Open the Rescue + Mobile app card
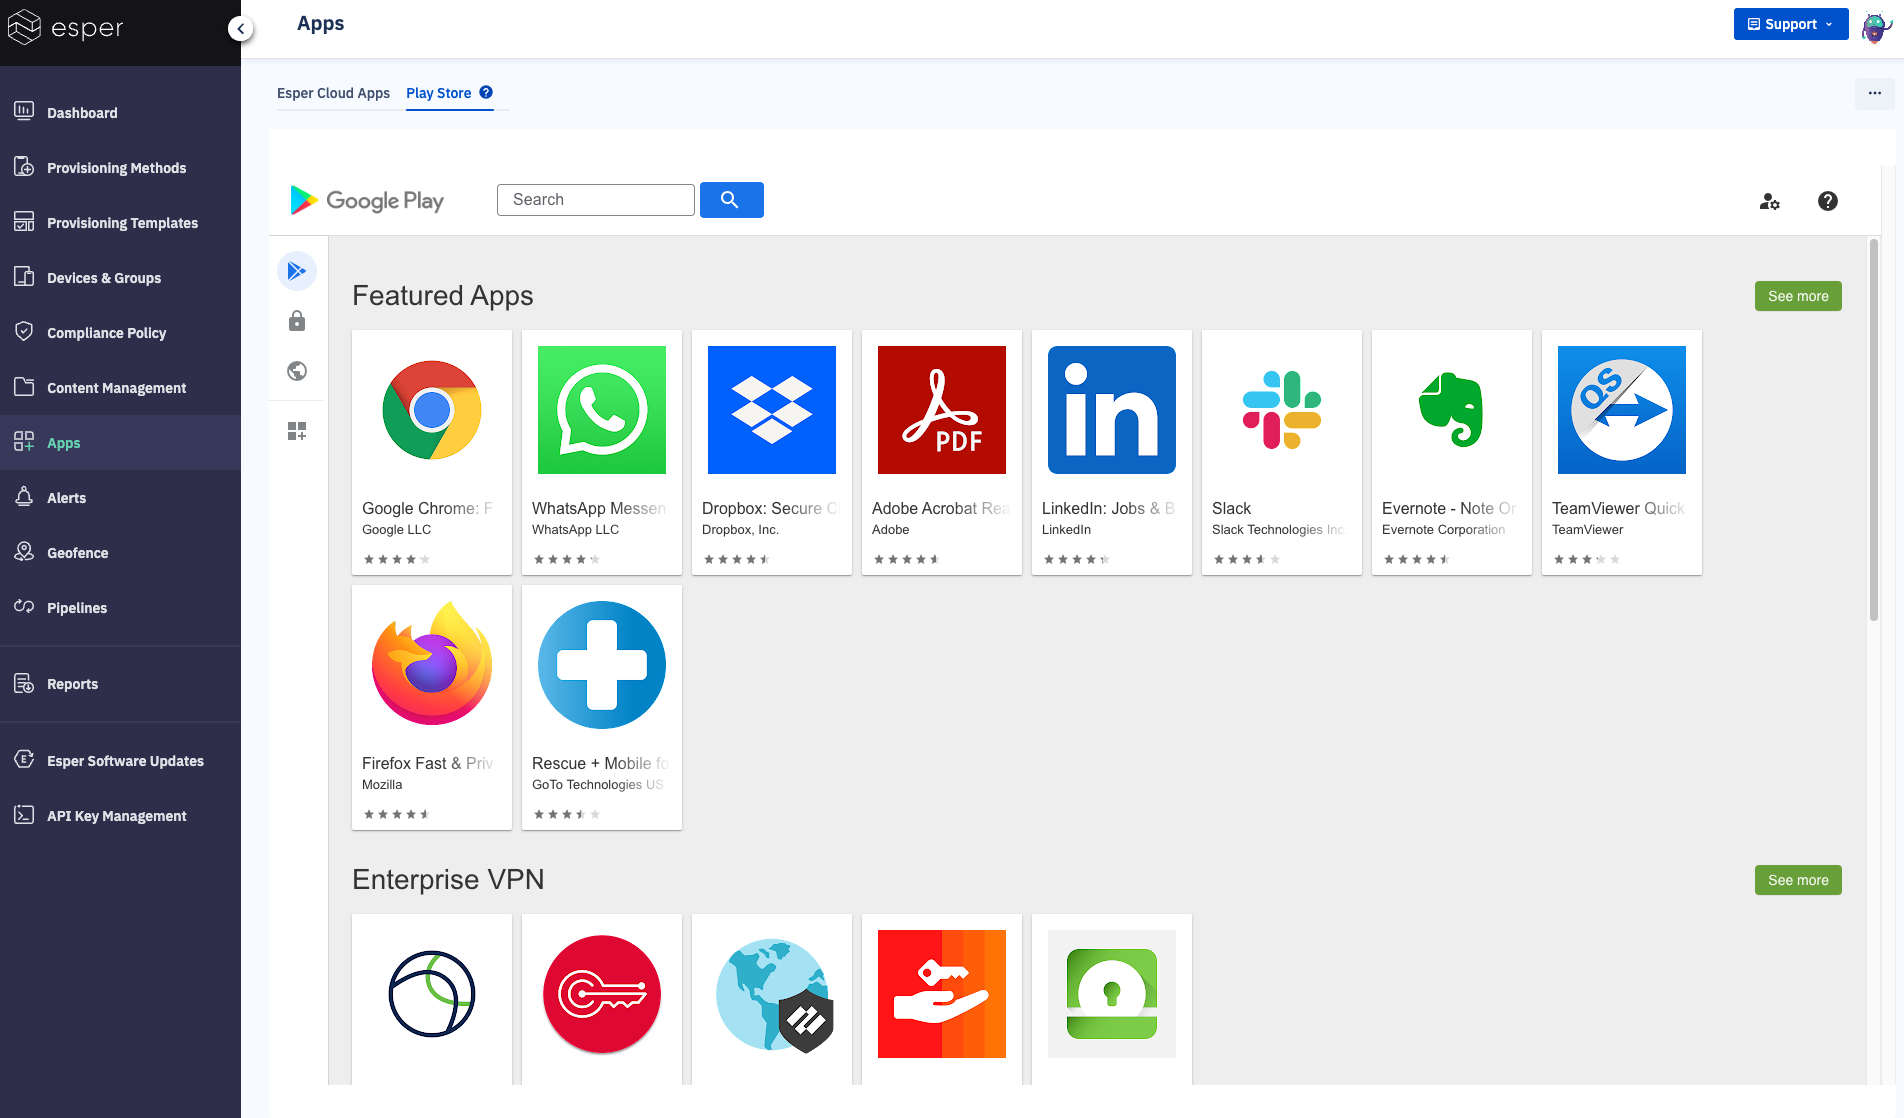 coord(602,707)
